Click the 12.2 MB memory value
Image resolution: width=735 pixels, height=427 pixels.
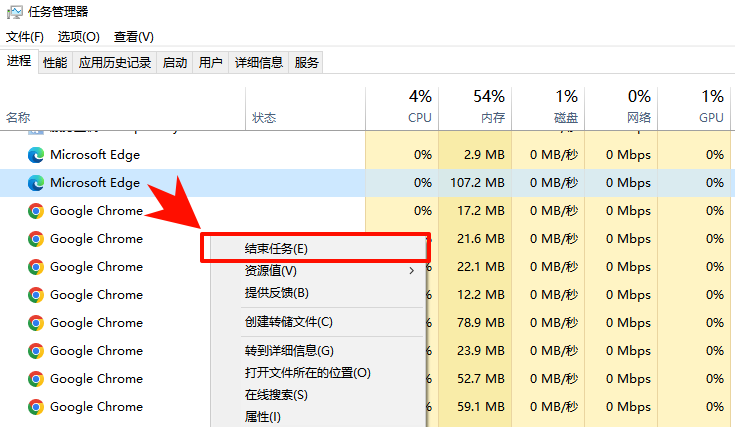(481, 294)
